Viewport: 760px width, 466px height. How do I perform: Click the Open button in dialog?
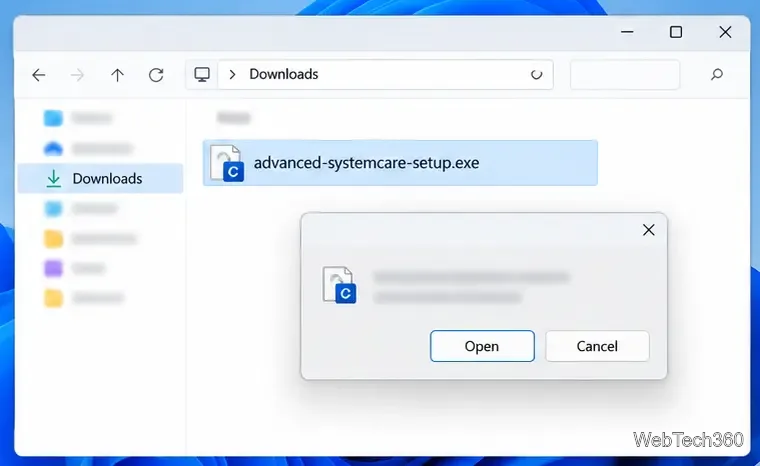pyautogui.click(x=482, y=346)
